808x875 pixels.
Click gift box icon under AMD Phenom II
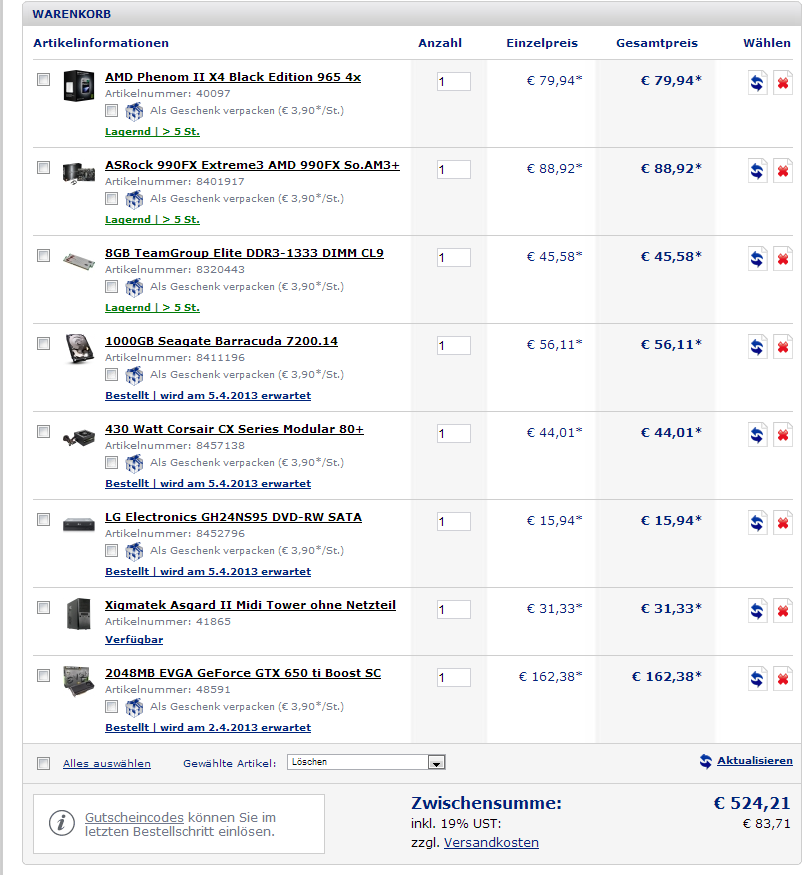(x=134, y=112)
